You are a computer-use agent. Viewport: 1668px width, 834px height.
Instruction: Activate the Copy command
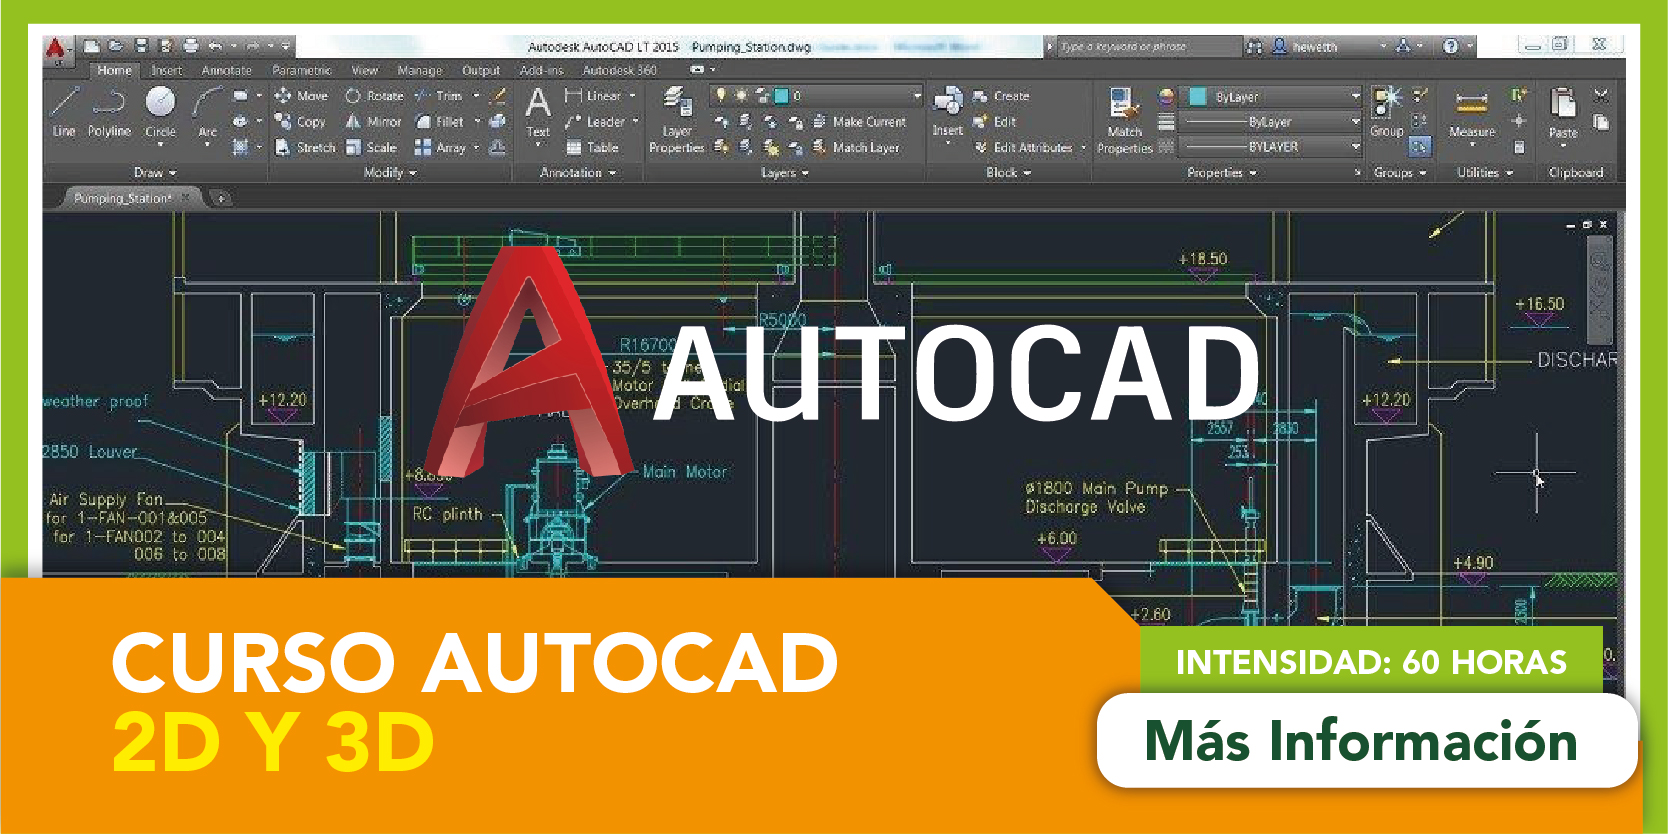[300, 122]
